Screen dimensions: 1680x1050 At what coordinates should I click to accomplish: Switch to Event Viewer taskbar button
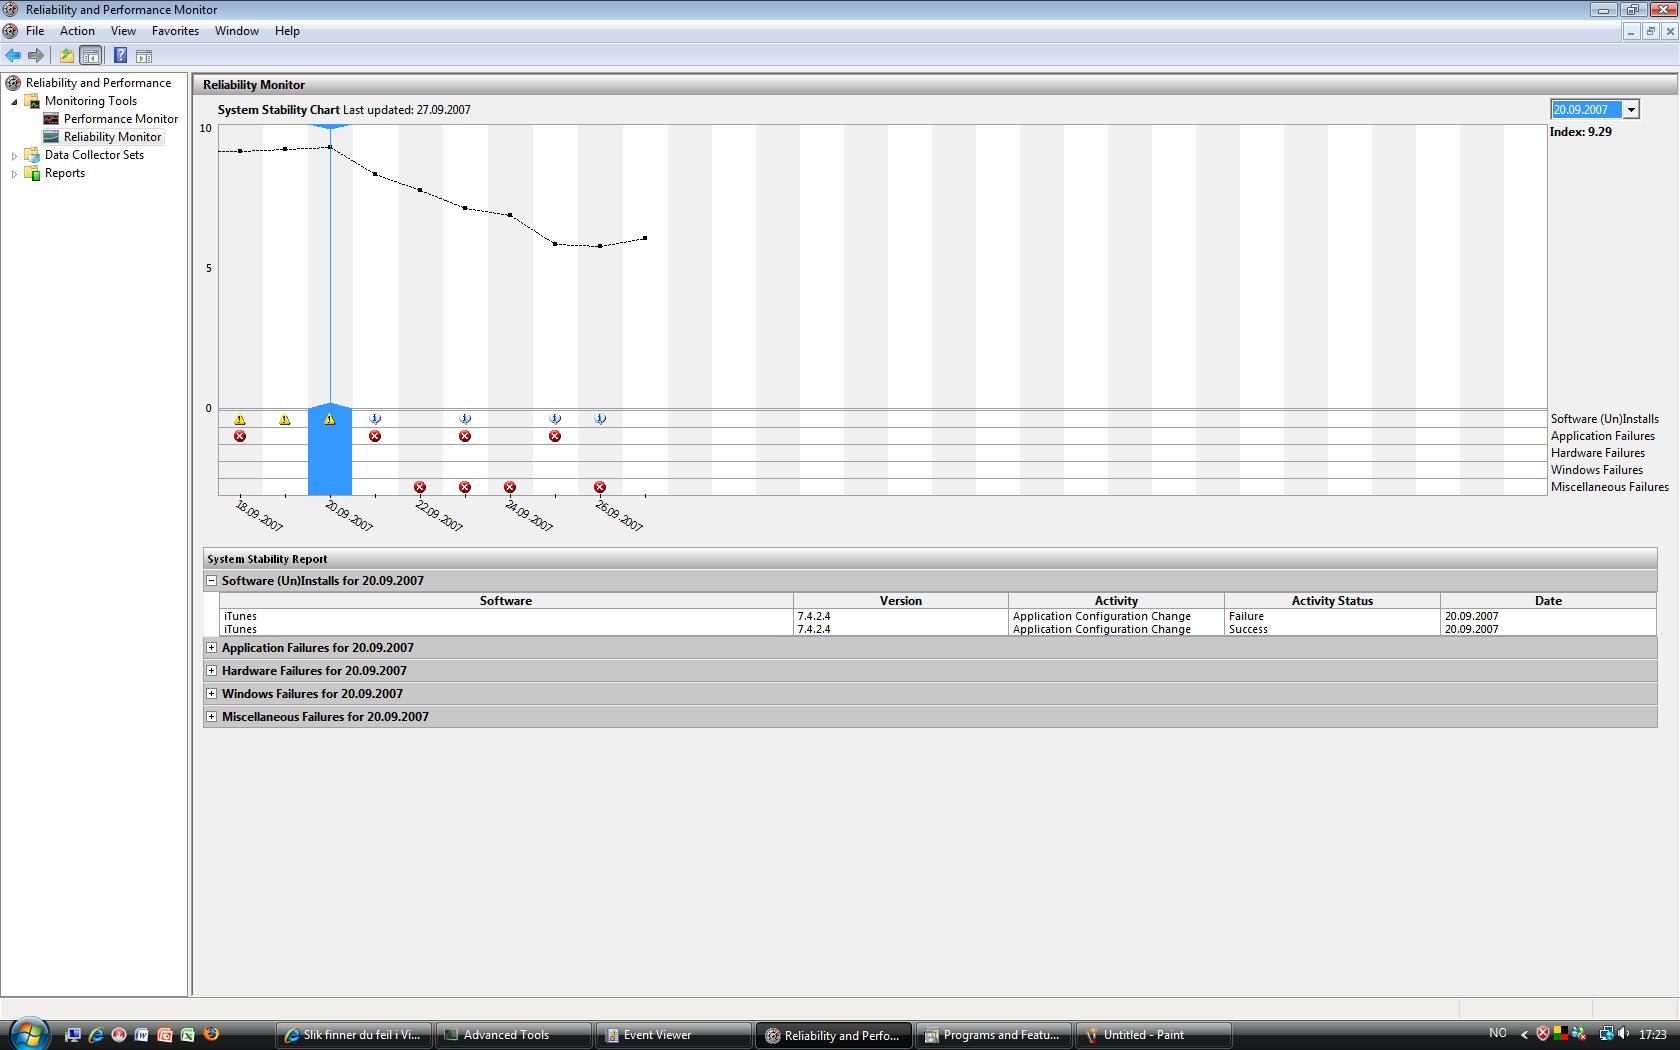[674, 1035]
